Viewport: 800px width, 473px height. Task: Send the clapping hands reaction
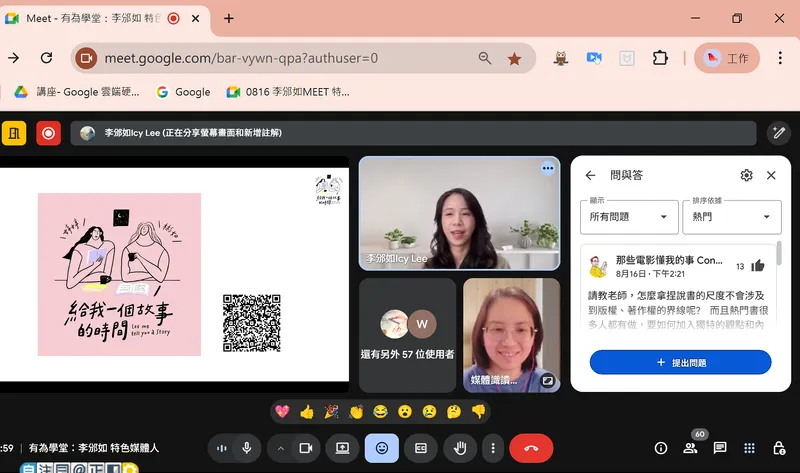click(x=356, y=411)
